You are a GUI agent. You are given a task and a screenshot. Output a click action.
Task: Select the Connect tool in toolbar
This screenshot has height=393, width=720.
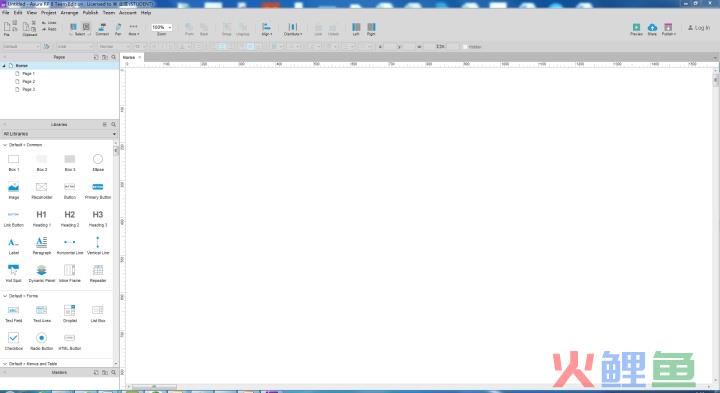[102, 29]
